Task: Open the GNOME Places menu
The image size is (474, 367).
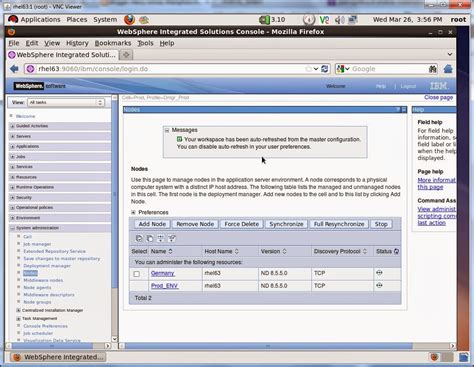Action: tap(77, 20)
